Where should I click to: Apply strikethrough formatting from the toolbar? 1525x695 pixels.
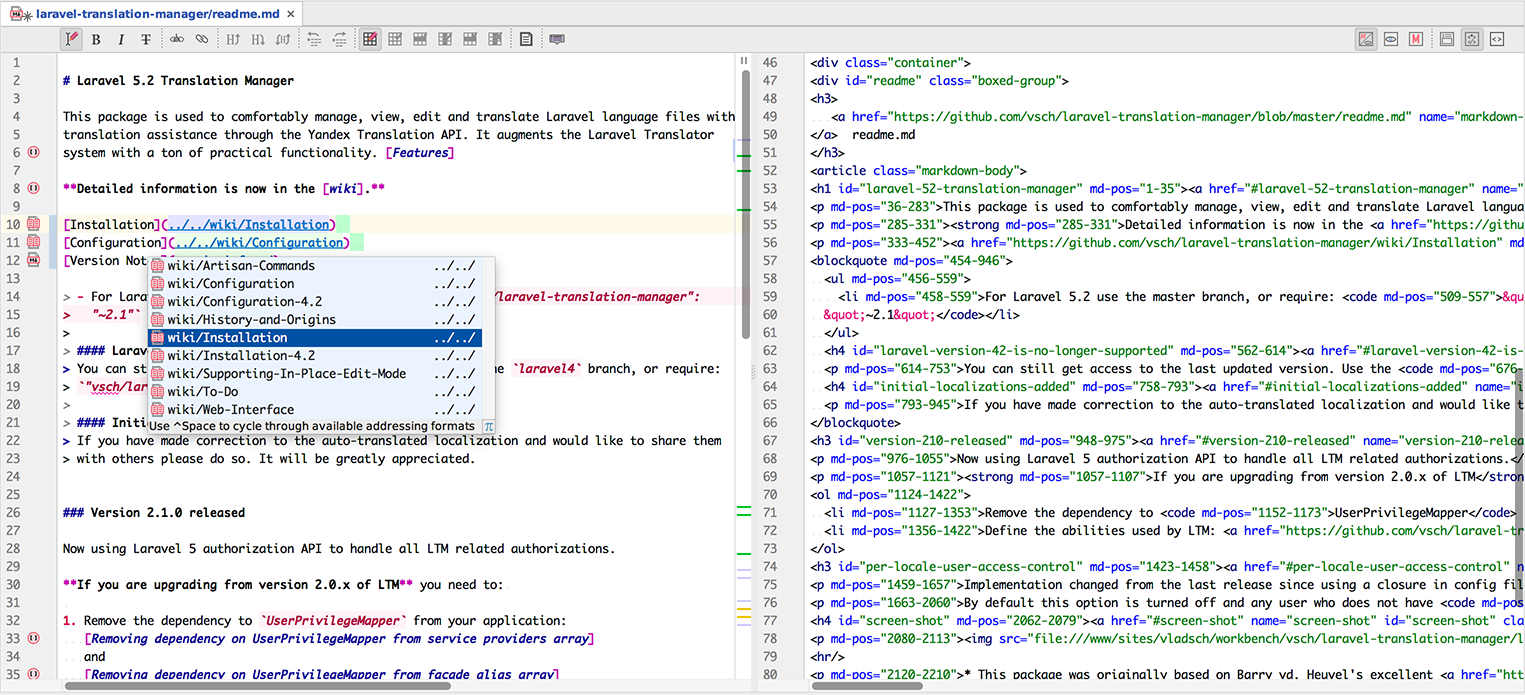click(x=146, y=39)
